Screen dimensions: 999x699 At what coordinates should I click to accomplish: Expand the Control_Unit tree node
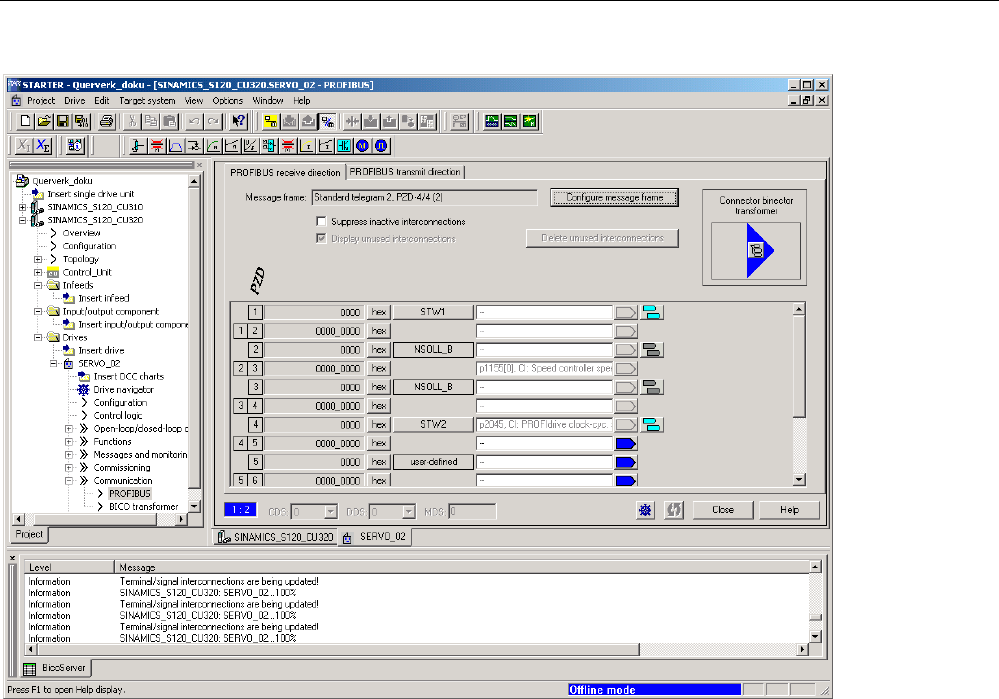pyautogui.click(x=38, y=272)
